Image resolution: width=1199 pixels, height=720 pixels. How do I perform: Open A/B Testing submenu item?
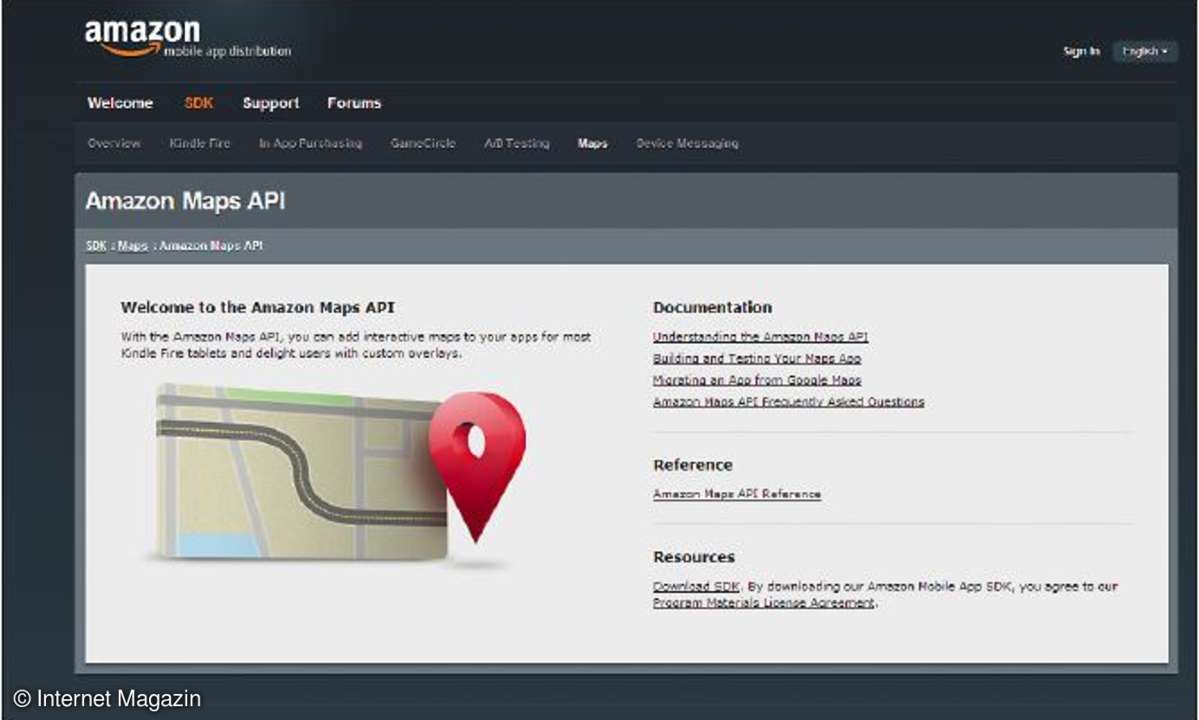pos(517,143)
